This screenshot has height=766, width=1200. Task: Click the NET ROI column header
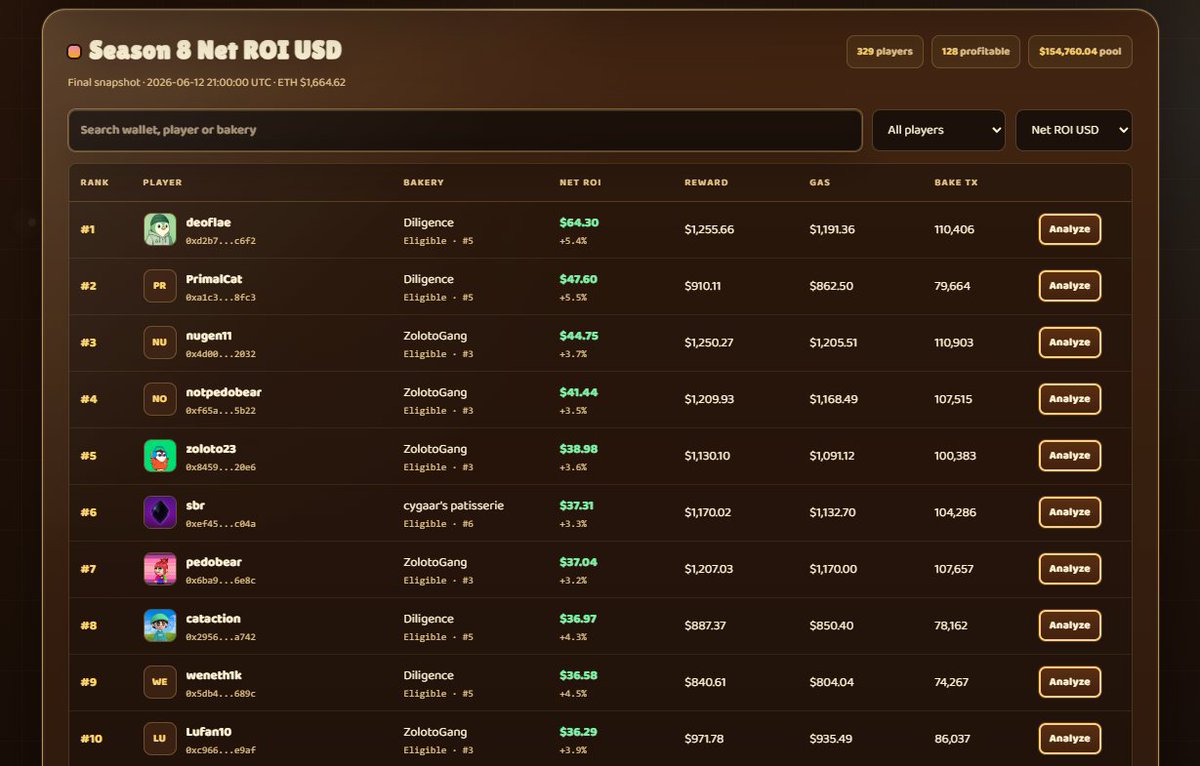(581, 183)
